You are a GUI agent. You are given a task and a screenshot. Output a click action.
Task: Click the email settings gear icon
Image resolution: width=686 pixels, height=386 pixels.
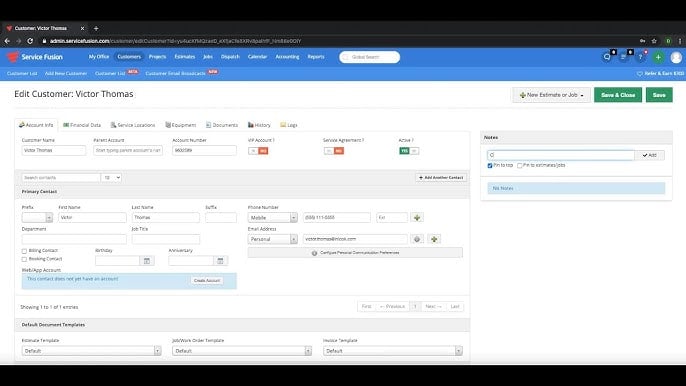417,239
